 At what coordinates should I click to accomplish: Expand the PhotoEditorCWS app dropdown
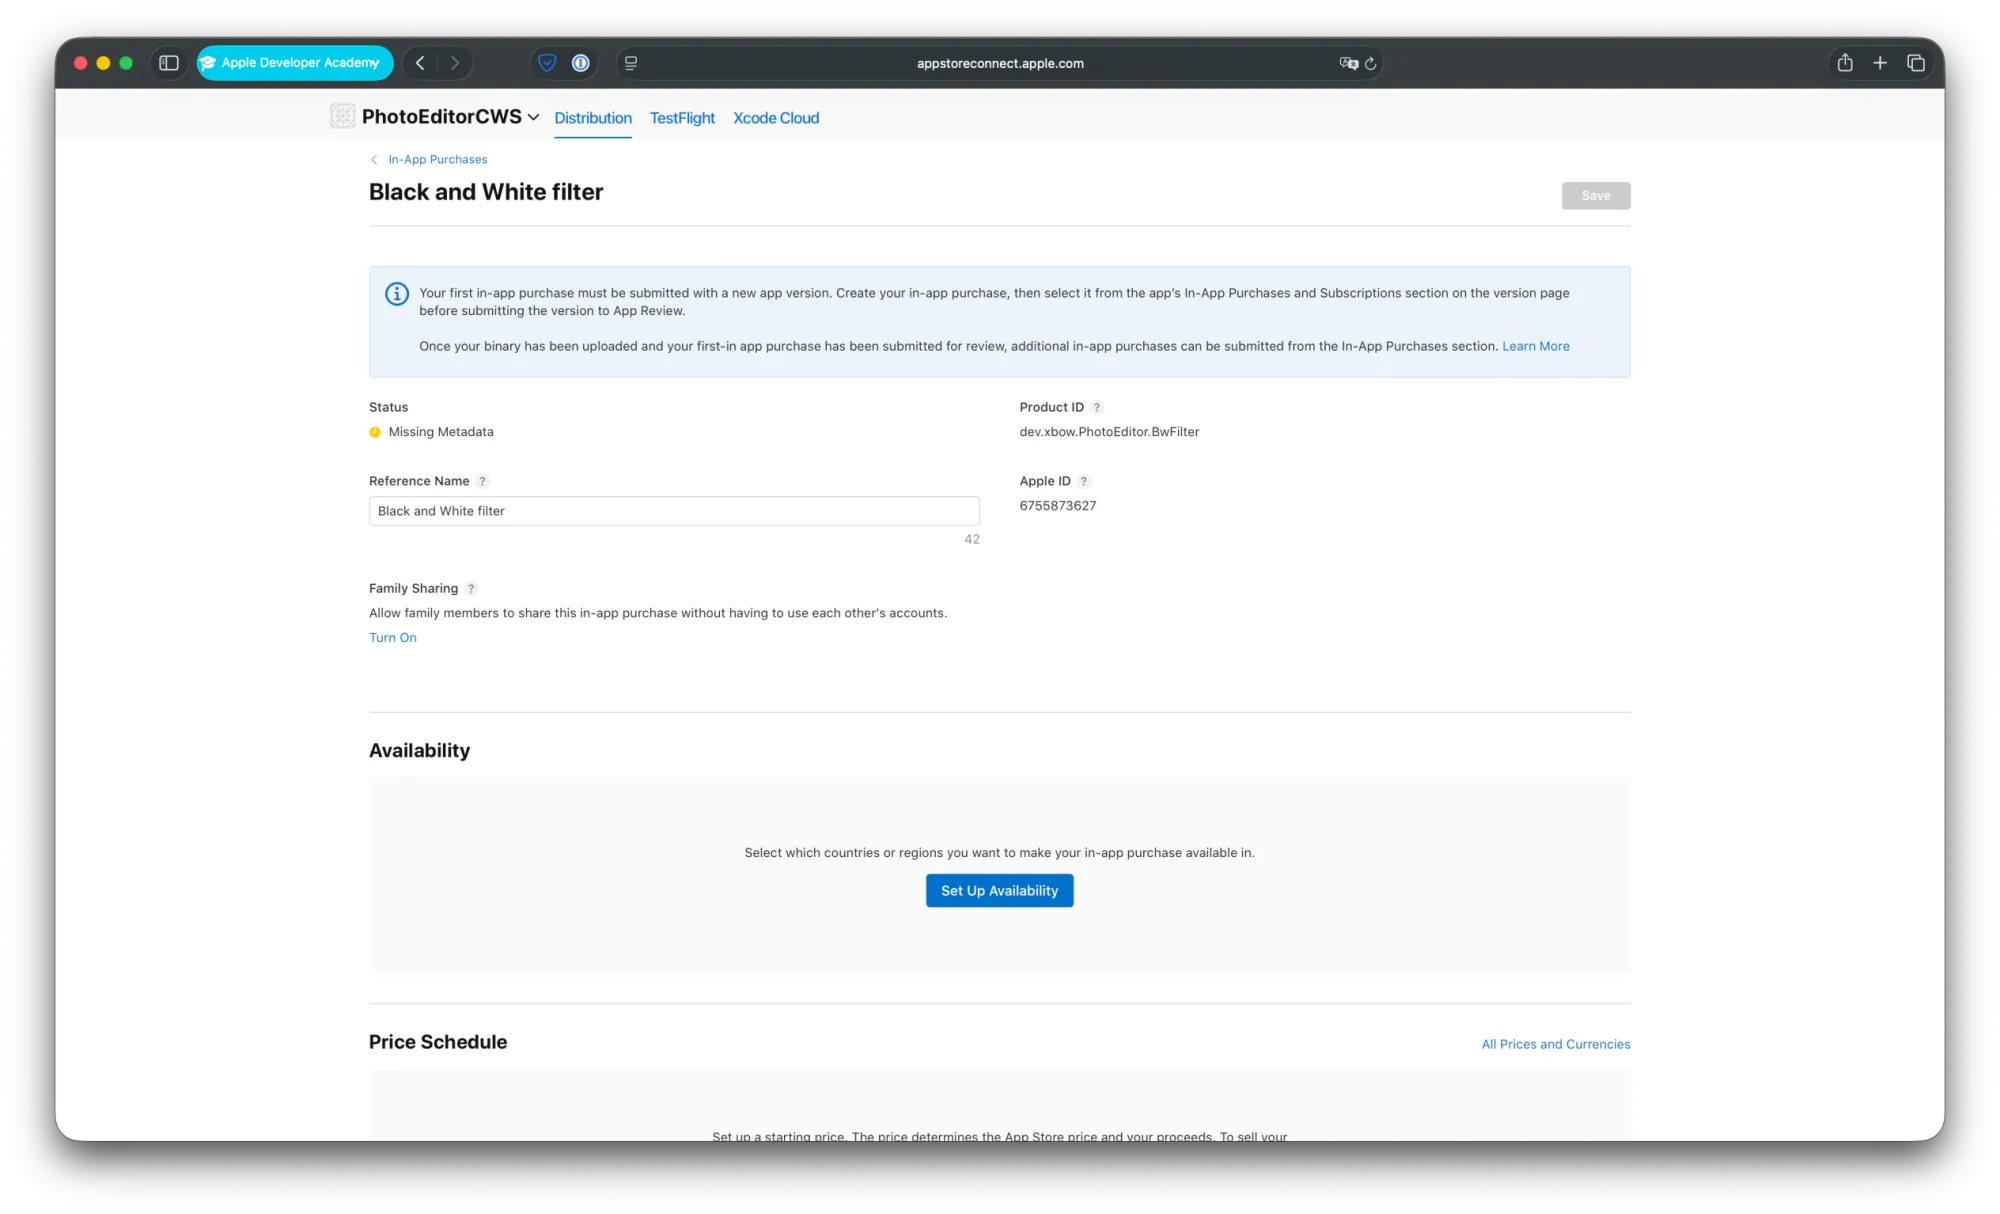tap(533, 117)
